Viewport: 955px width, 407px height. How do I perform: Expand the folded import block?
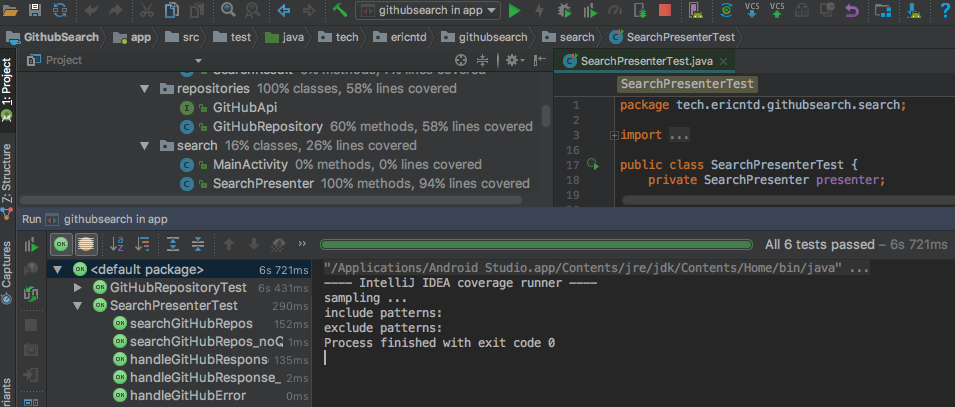[615, 135]
